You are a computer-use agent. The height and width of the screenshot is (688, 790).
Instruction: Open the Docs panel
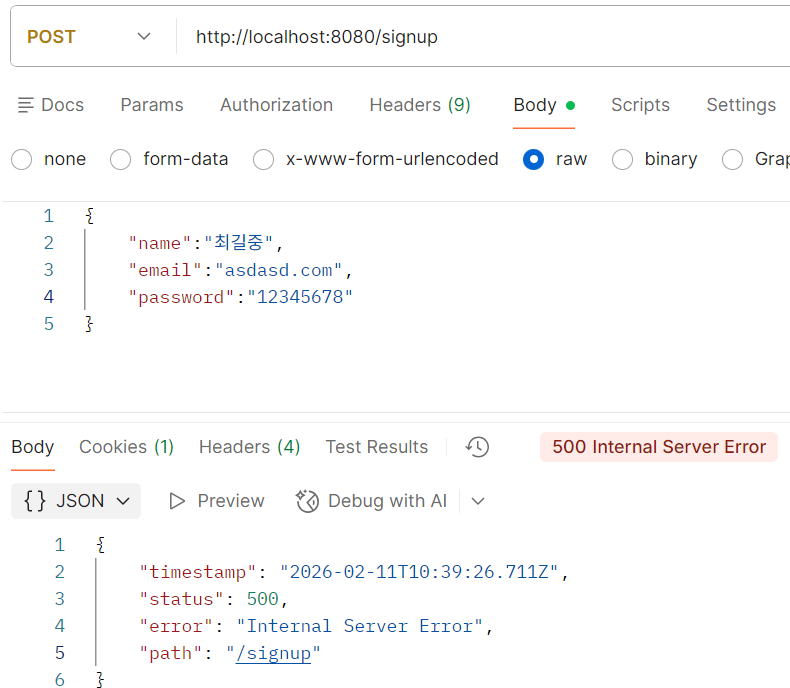tap(50, 105)
